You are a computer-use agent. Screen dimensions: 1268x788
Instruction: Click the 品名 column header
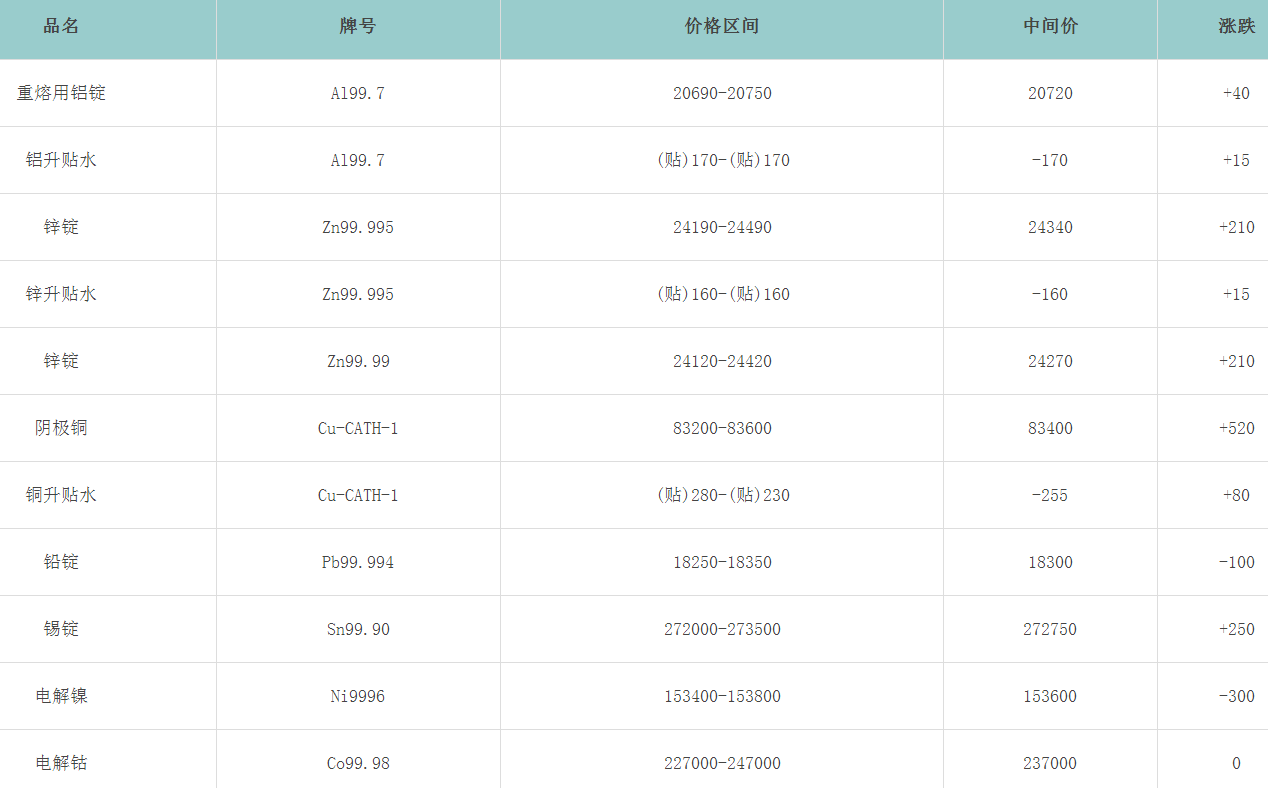pyautogui.click(x=61, y=27)
